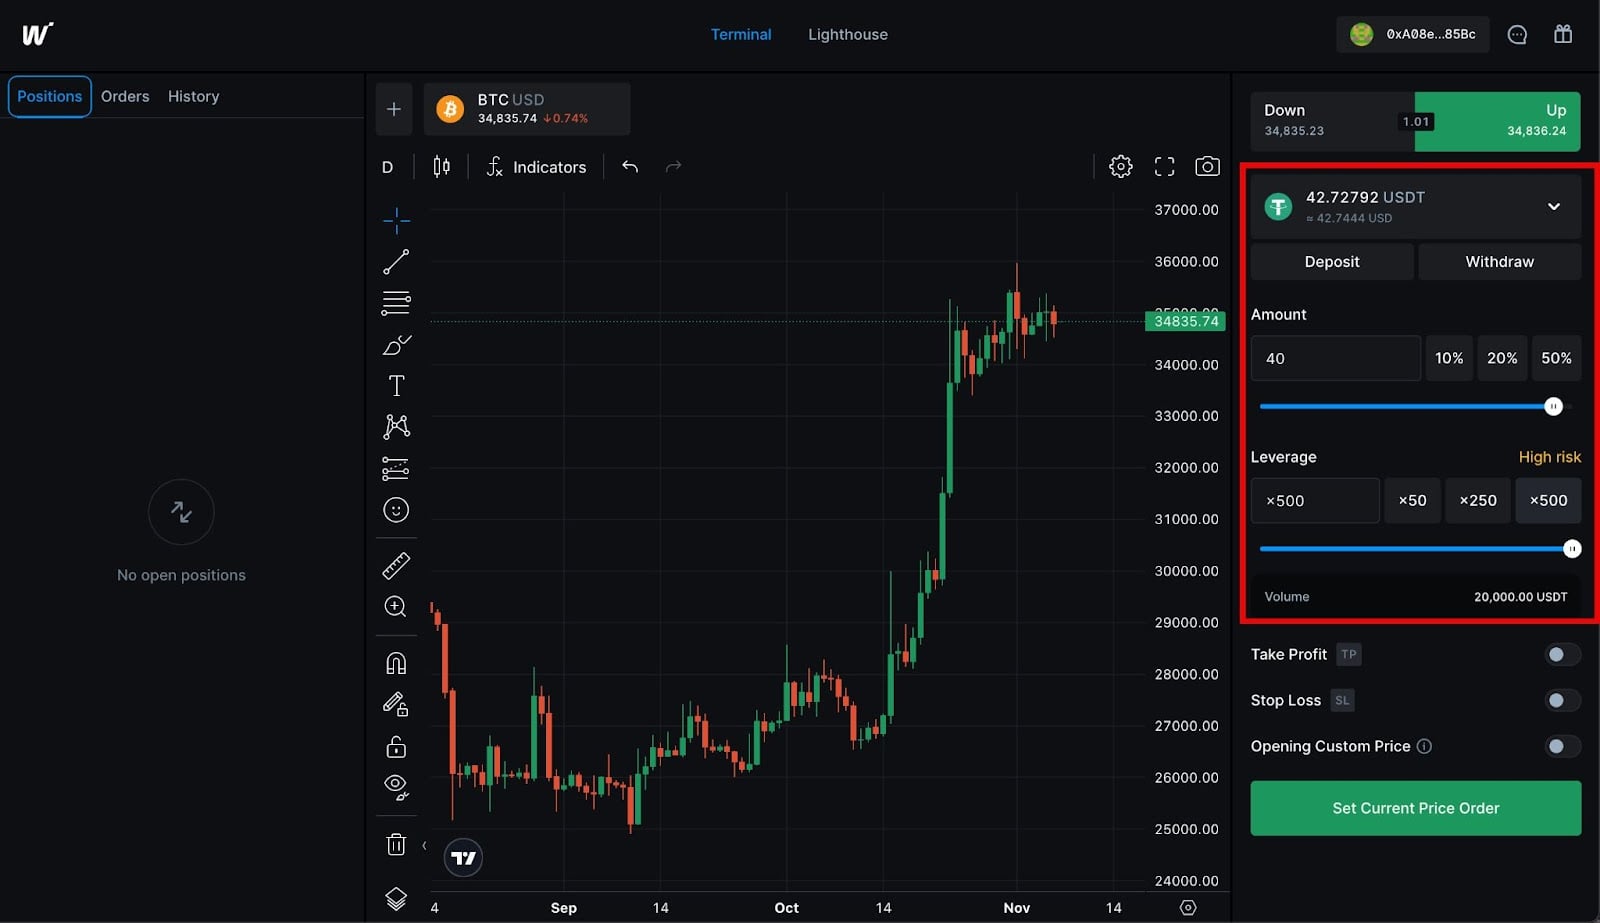Viewport: 1600px width, 923px height.
Task: Expand the USDT balance dropdown
Action: point(1553,207)
